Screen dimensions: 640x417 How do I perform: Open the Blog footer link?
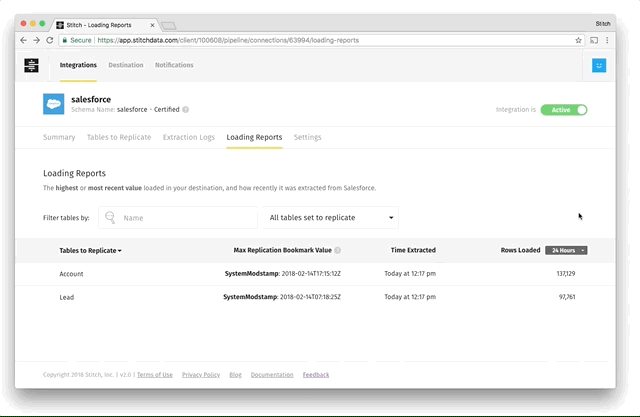click(235, 375)
